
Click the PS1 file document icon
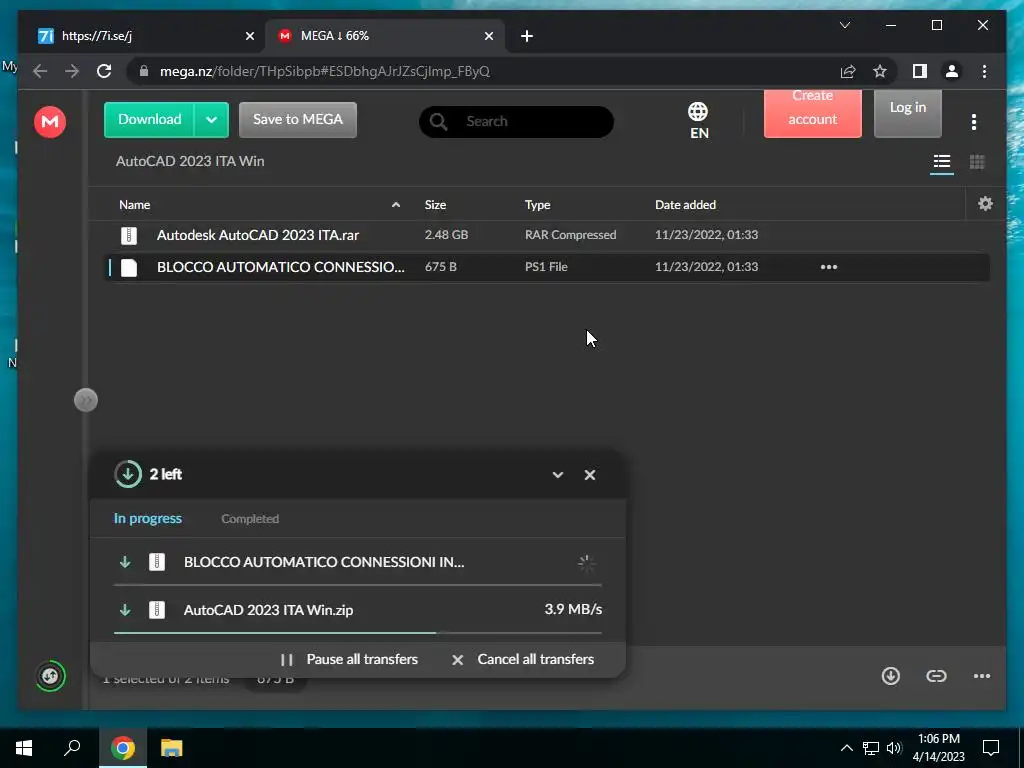(x=129, y=267)
